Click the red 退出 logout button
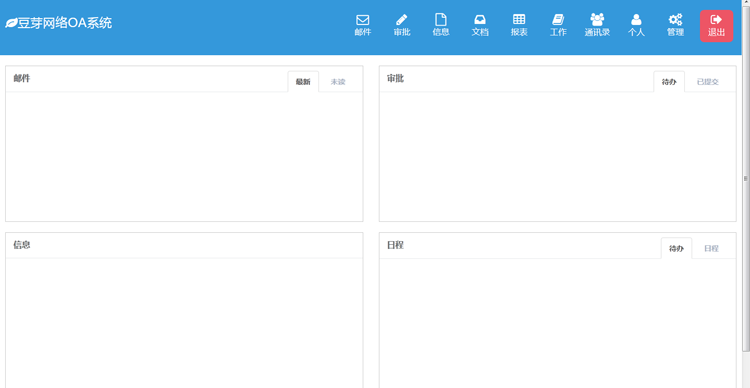This screenshot has width=750, height=388. [x=716, y=26]
